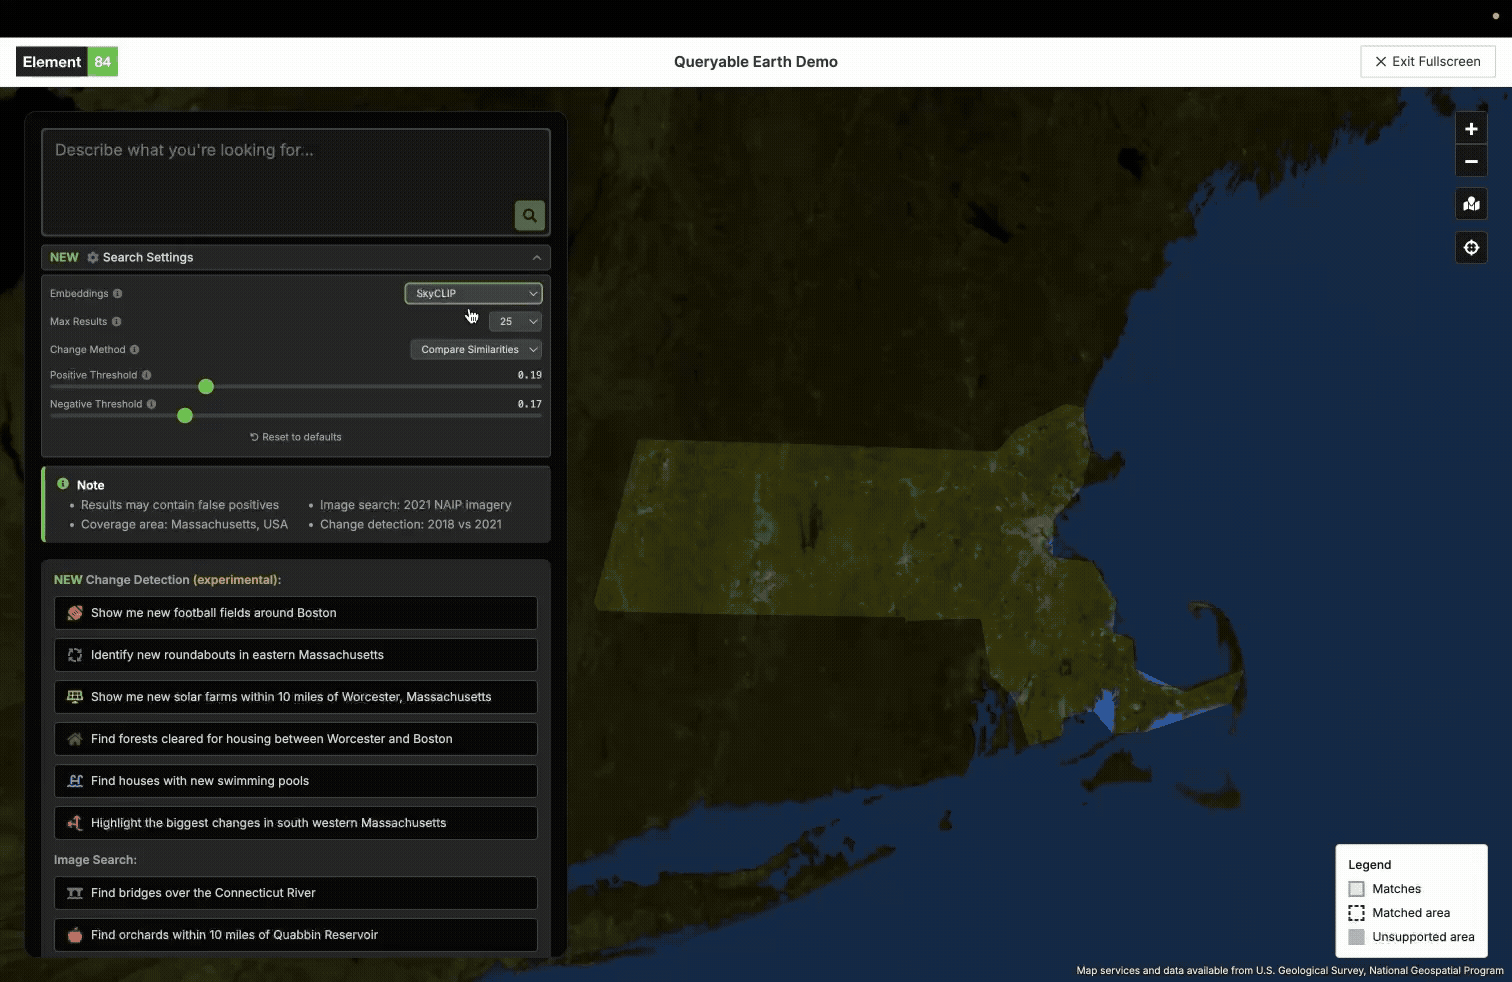Click the Change Method info icon
Viewport: 1512px width, 982px height.
pos(135,350)
